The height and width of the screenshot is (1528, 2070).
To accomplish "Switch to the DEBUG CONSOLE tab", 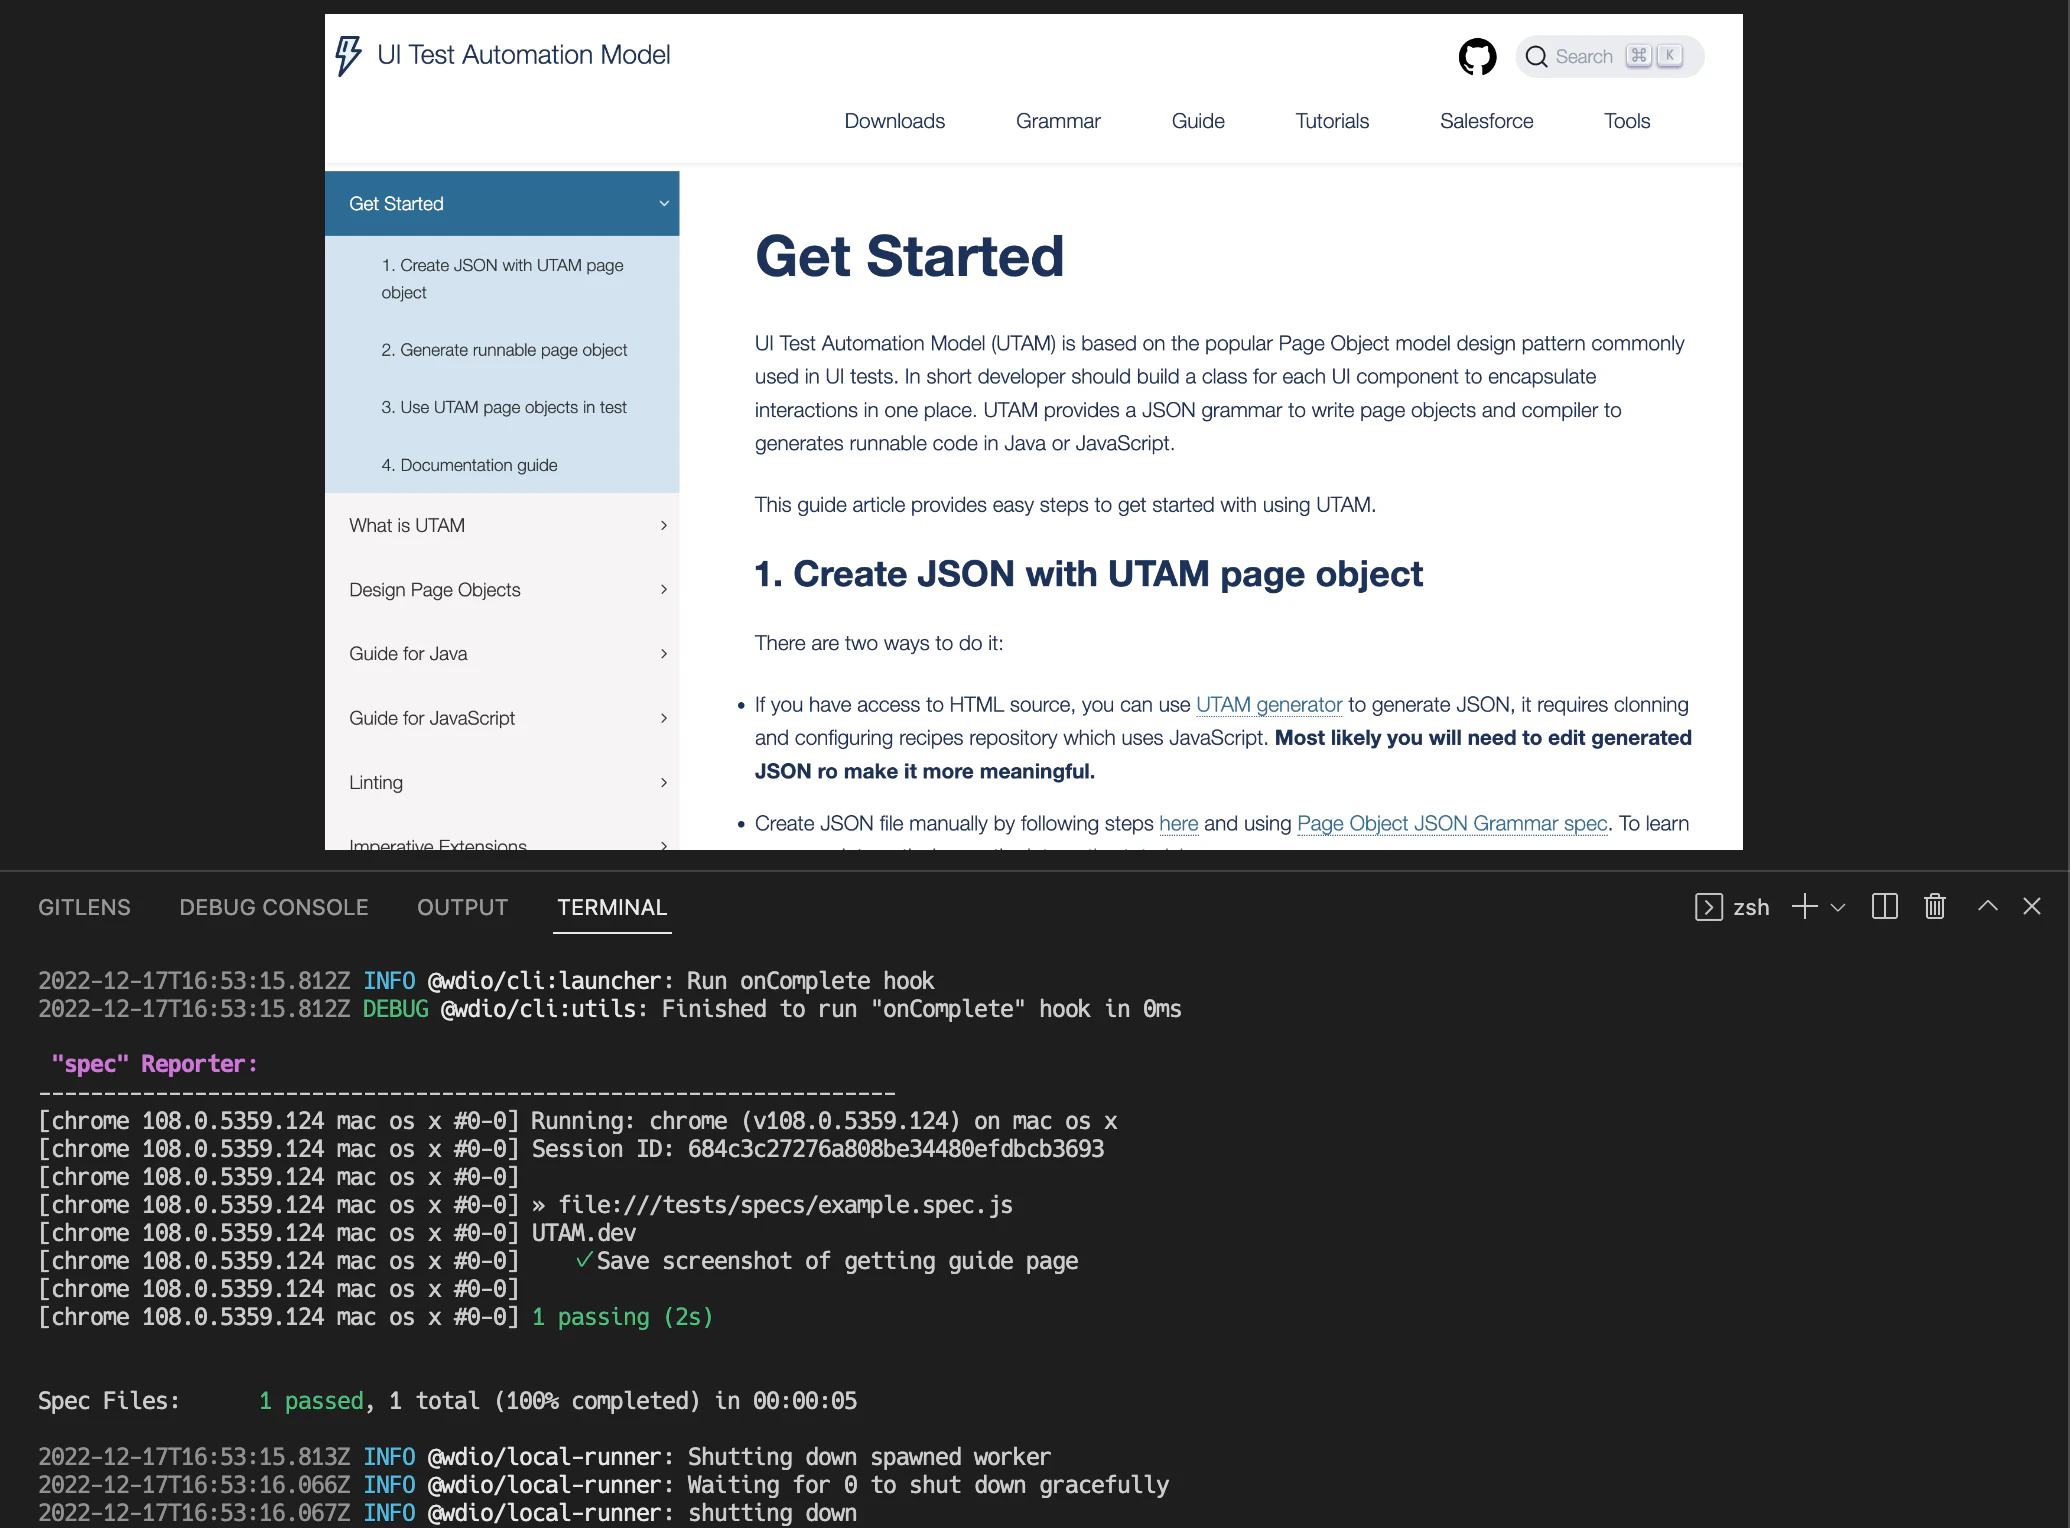I will point(274,907).
